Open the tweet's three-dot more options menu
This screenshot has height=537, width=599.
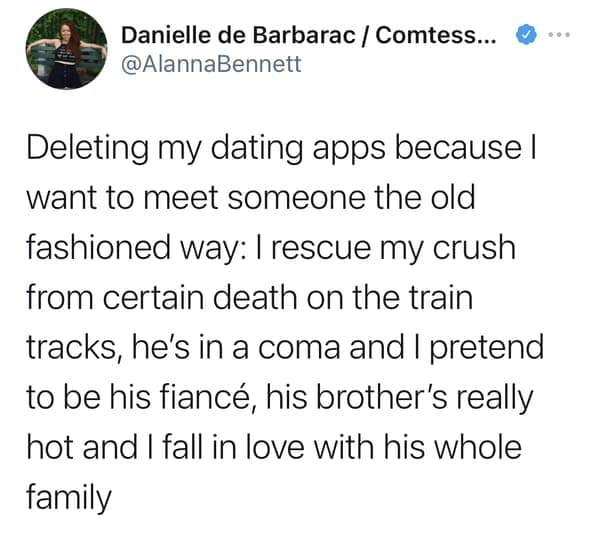(559, 35)
